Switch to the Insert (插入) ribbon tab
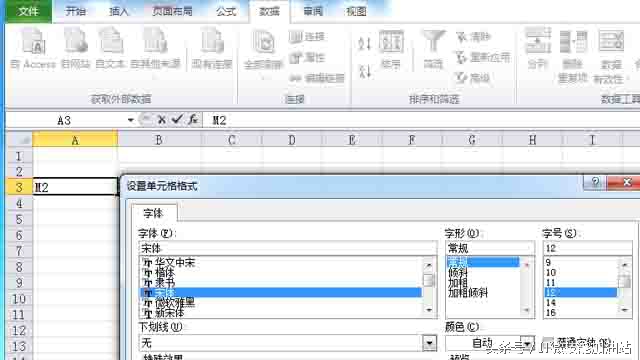The image size is (640, 360). click(118, 11)
